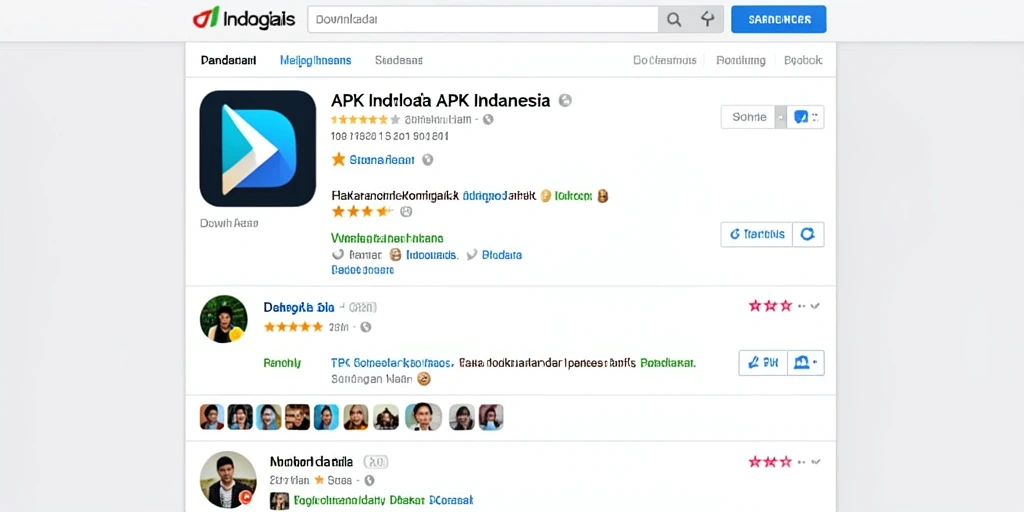Click the blue icon button right of Sonne
The height and width of the screenshot is (512, 1024).
point(805,117)
